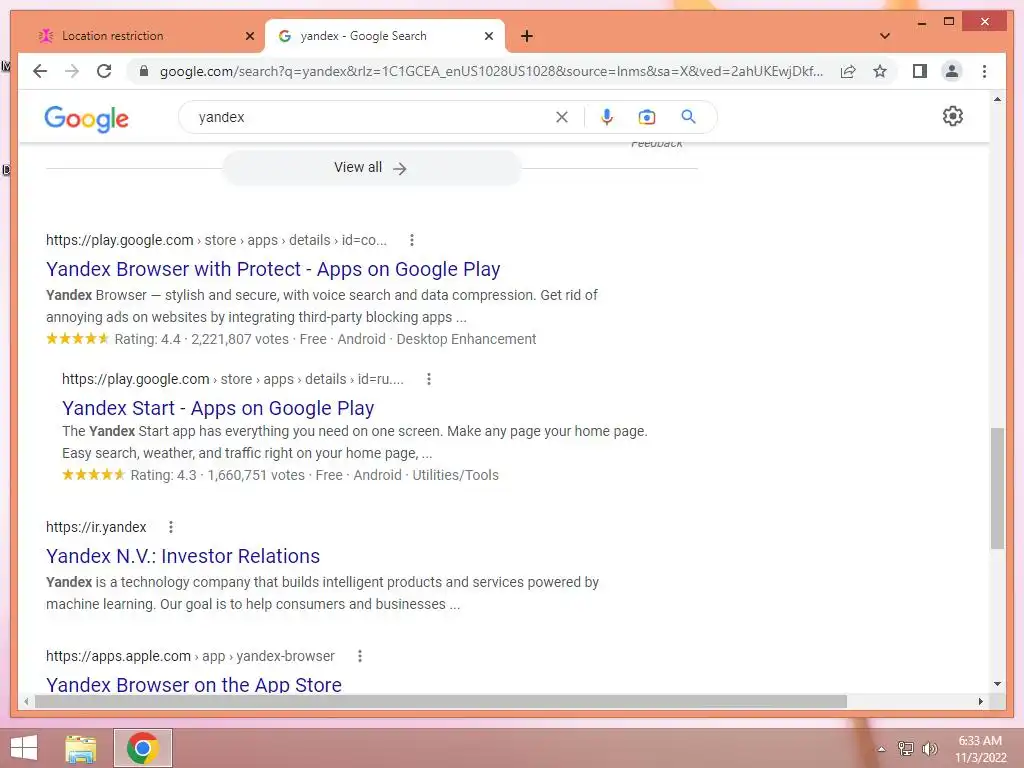The width and height of the screenshot is (1024, 768).
Task: Click View all button
Action: pyautogui.click(x=371, y=168)
